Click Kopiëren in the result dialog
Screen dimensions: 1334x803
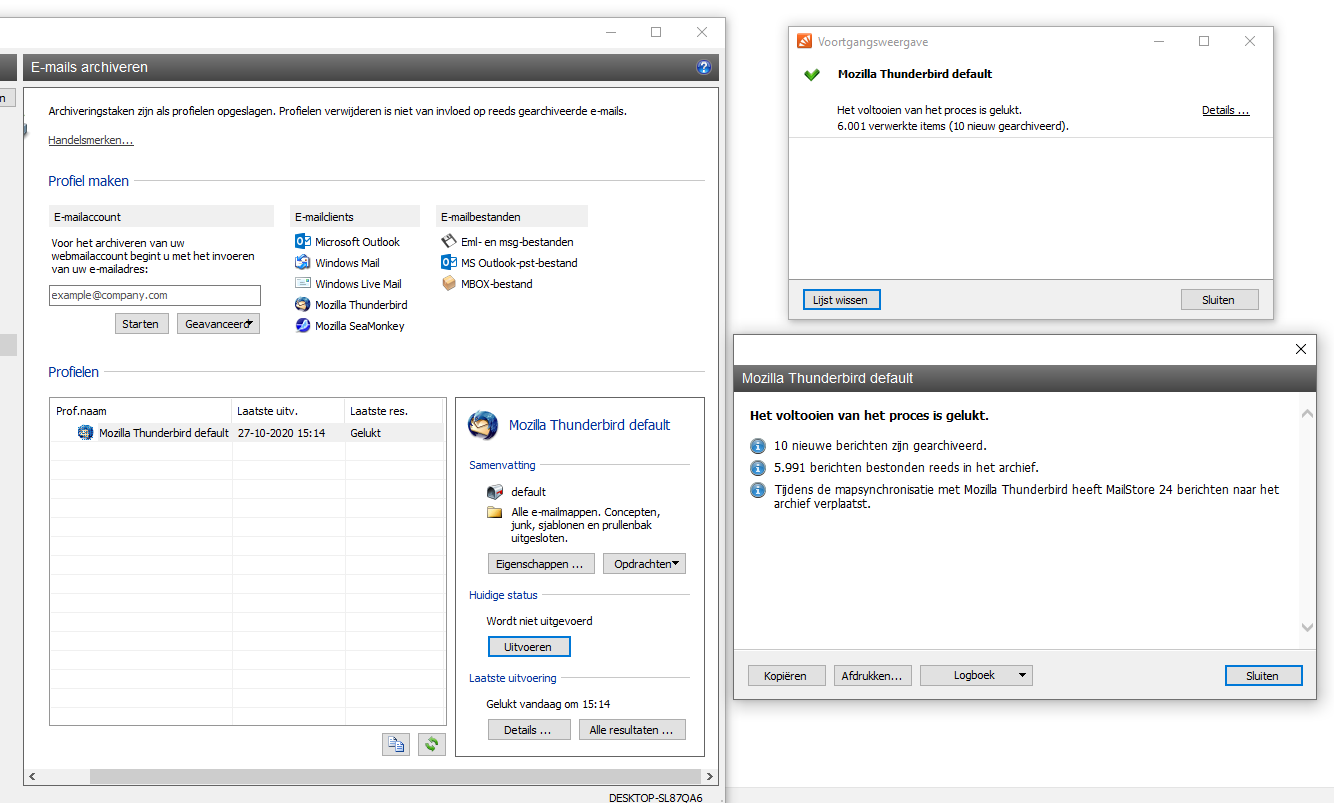(x=786, y=676)
